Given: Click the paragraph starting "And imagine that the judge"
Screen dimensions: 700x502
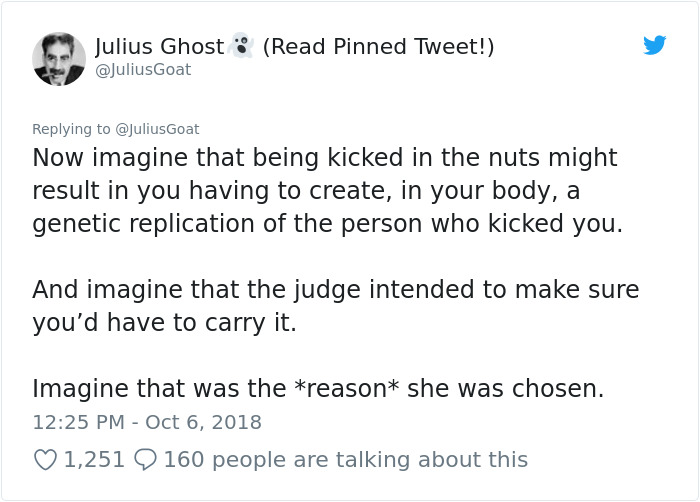Looking at the screenshot, I should pyautogui.click(x=335, y=306).
